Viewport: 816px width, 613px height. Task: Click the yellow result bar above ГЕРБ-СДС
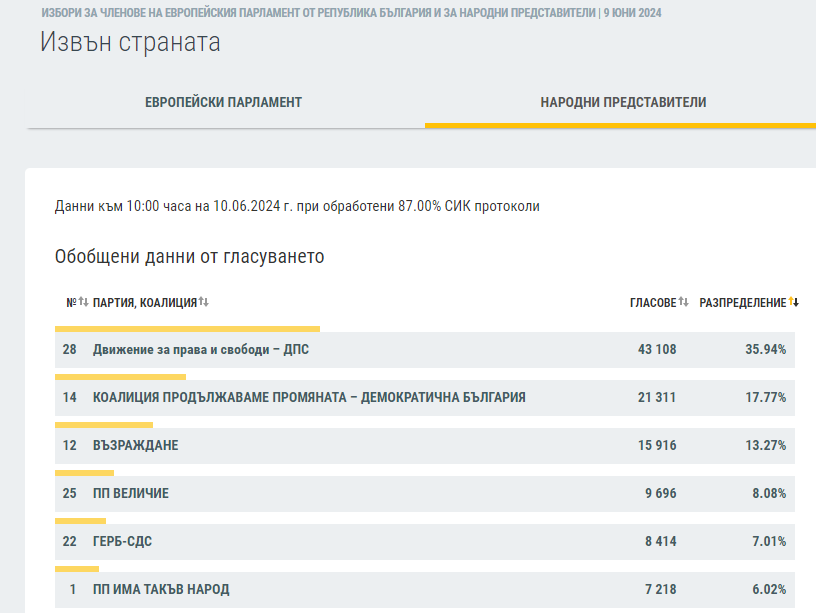click(x=80, y=520)
